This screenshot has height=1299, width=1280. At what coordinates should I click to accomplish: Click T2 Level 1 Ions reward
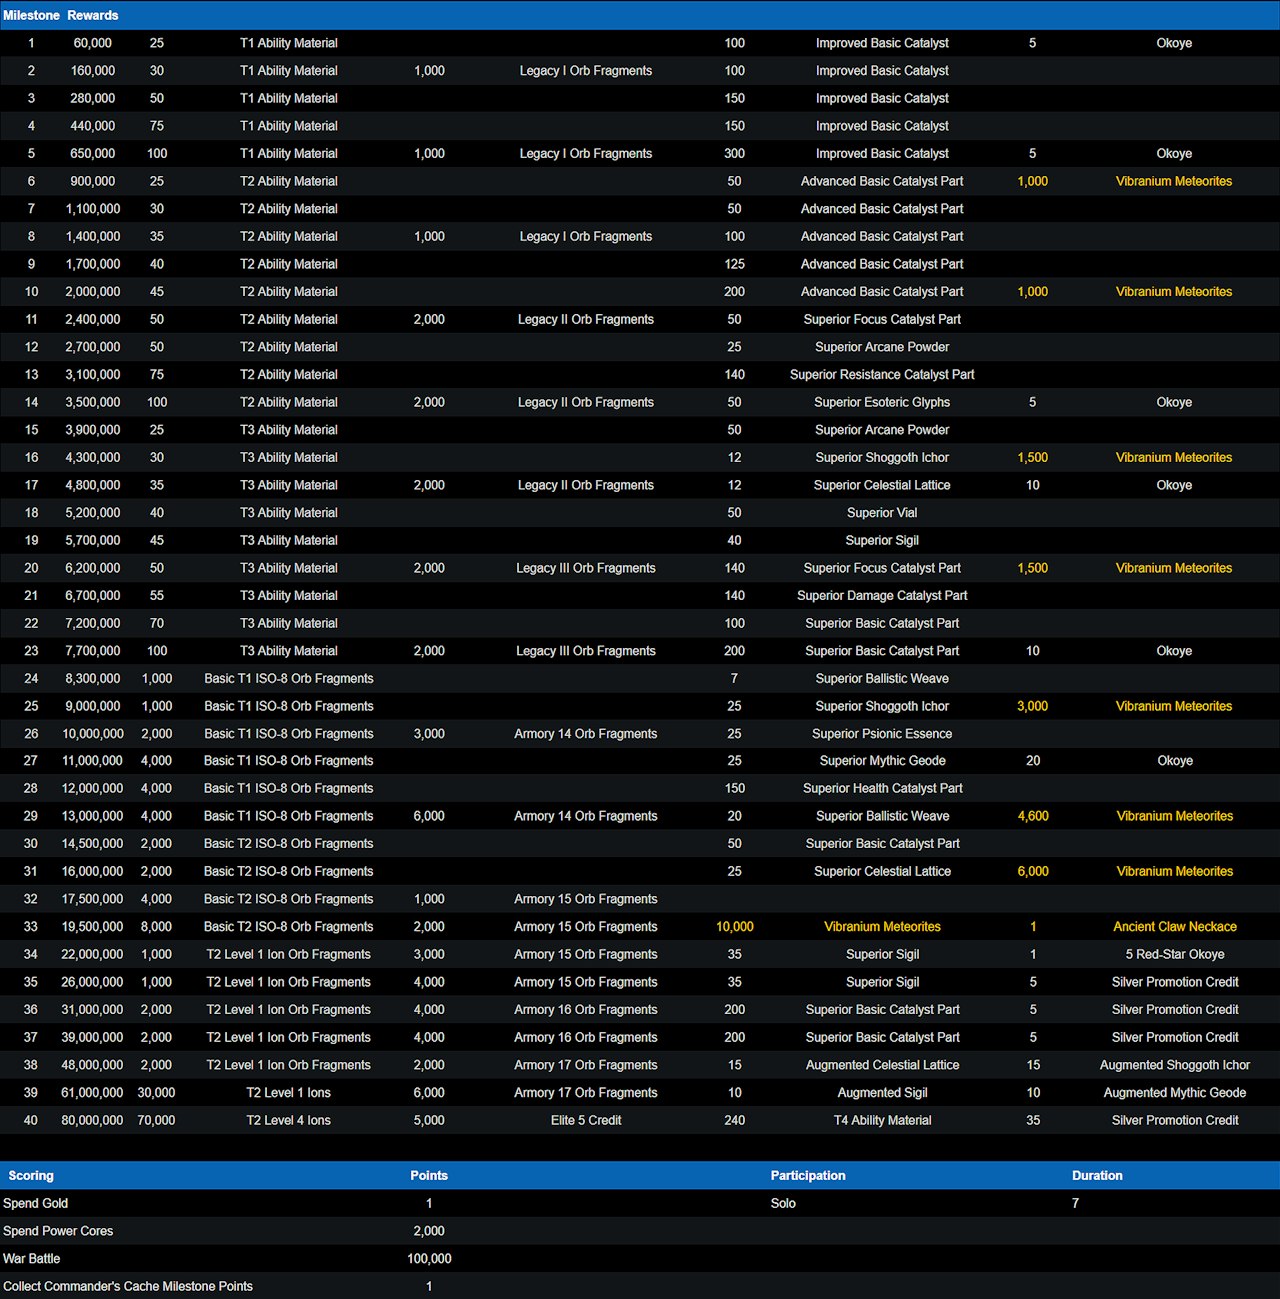pyautogui.click(x=289, y=1093)
